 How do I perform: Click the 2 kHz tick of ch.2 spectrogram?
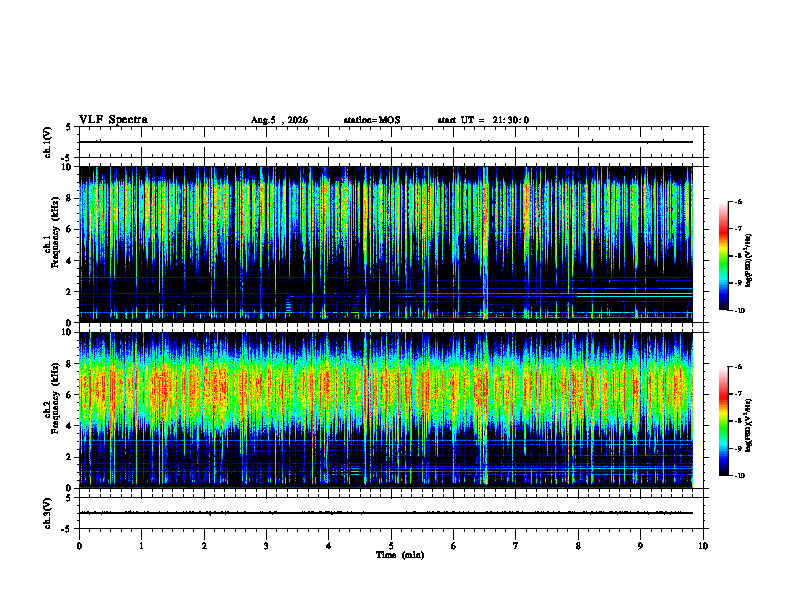[70, 457]
